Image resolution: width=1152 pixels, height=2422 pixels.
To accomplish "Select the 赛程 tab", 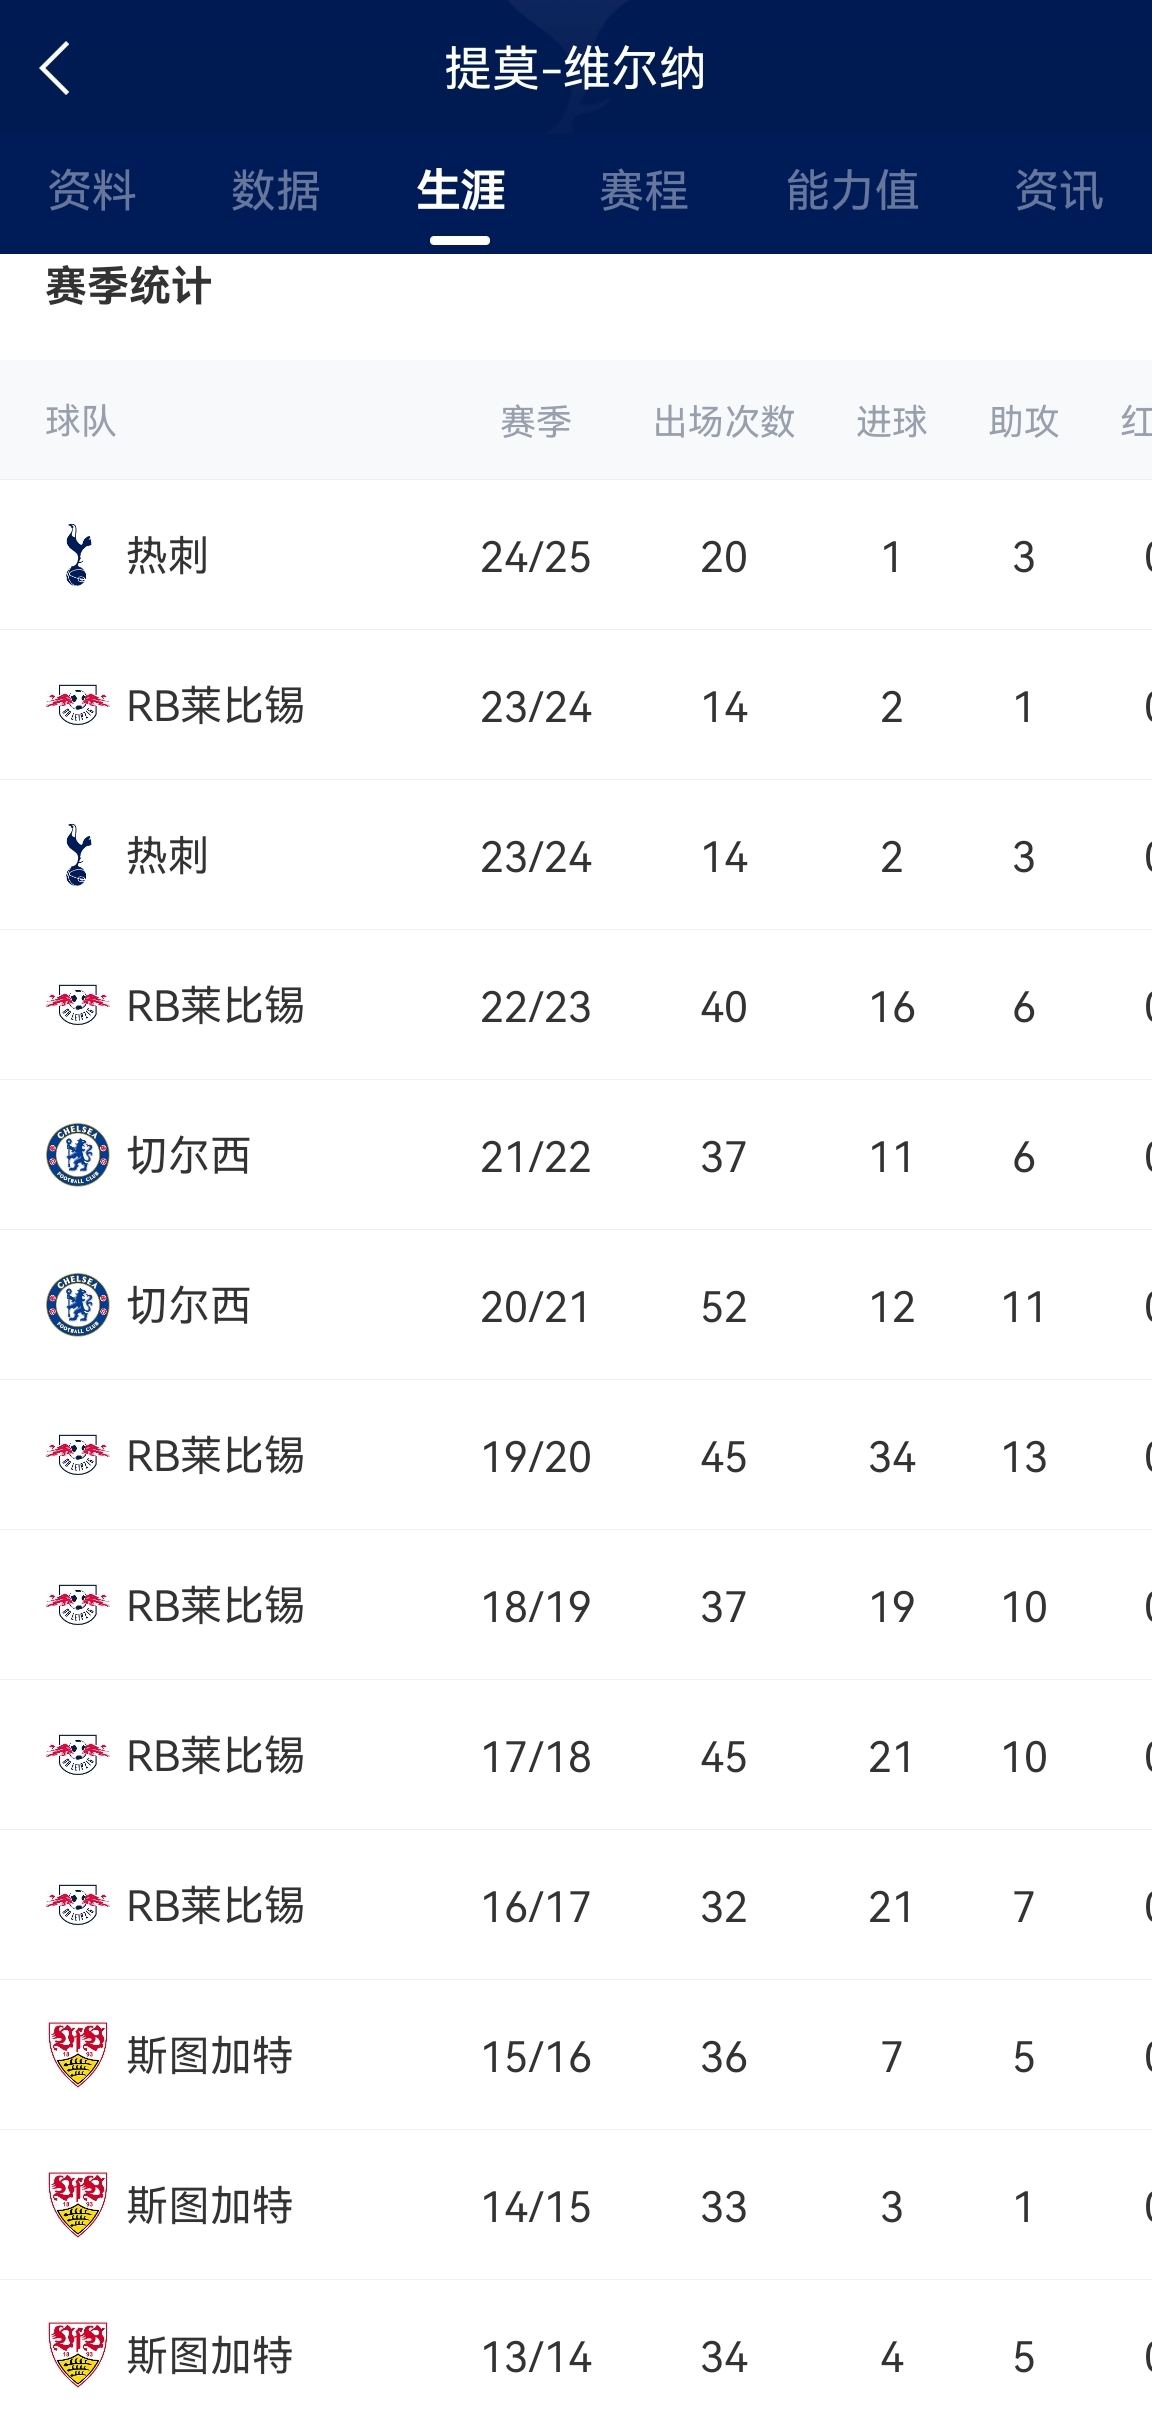I will (x=644, y=190).
